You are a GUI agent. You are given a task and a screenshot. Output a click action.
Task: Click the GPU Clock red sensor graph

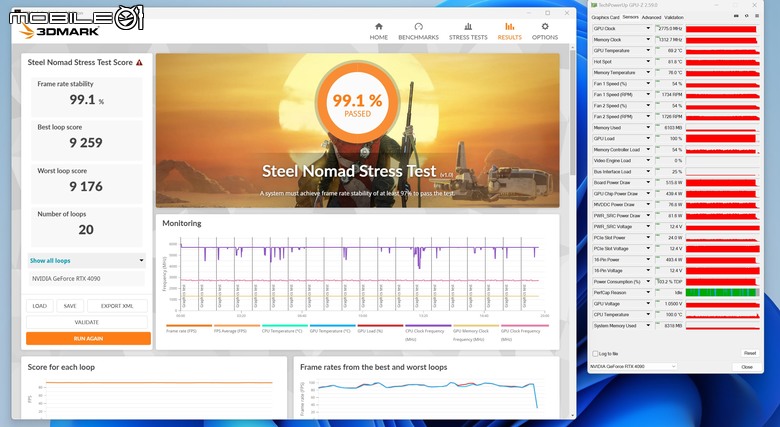click(722, 29)
